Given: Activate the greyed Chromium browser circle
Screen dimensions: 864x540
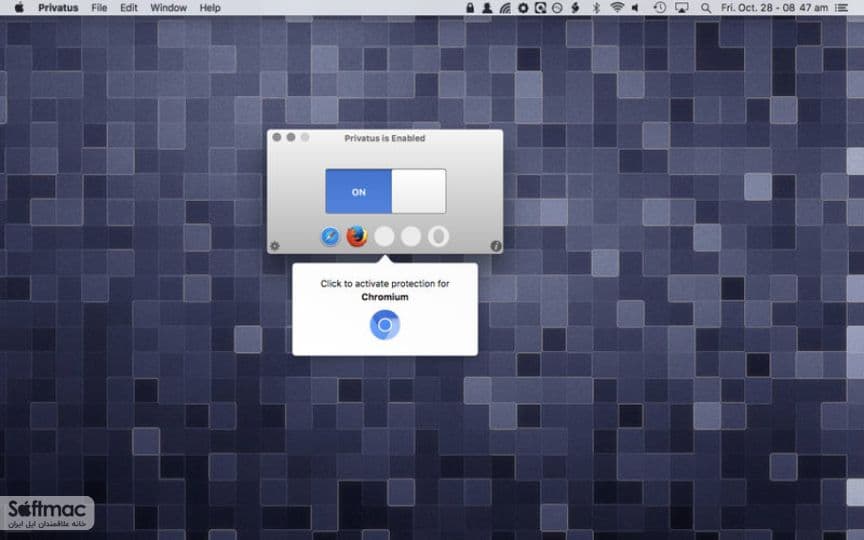Looking at the screenshot, I should coord(384,237).
